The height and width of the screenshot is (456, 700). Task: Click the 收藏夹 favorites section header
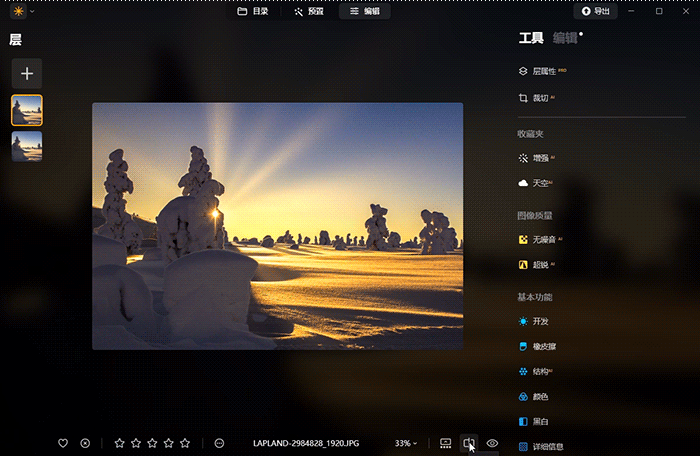point(530,134)
